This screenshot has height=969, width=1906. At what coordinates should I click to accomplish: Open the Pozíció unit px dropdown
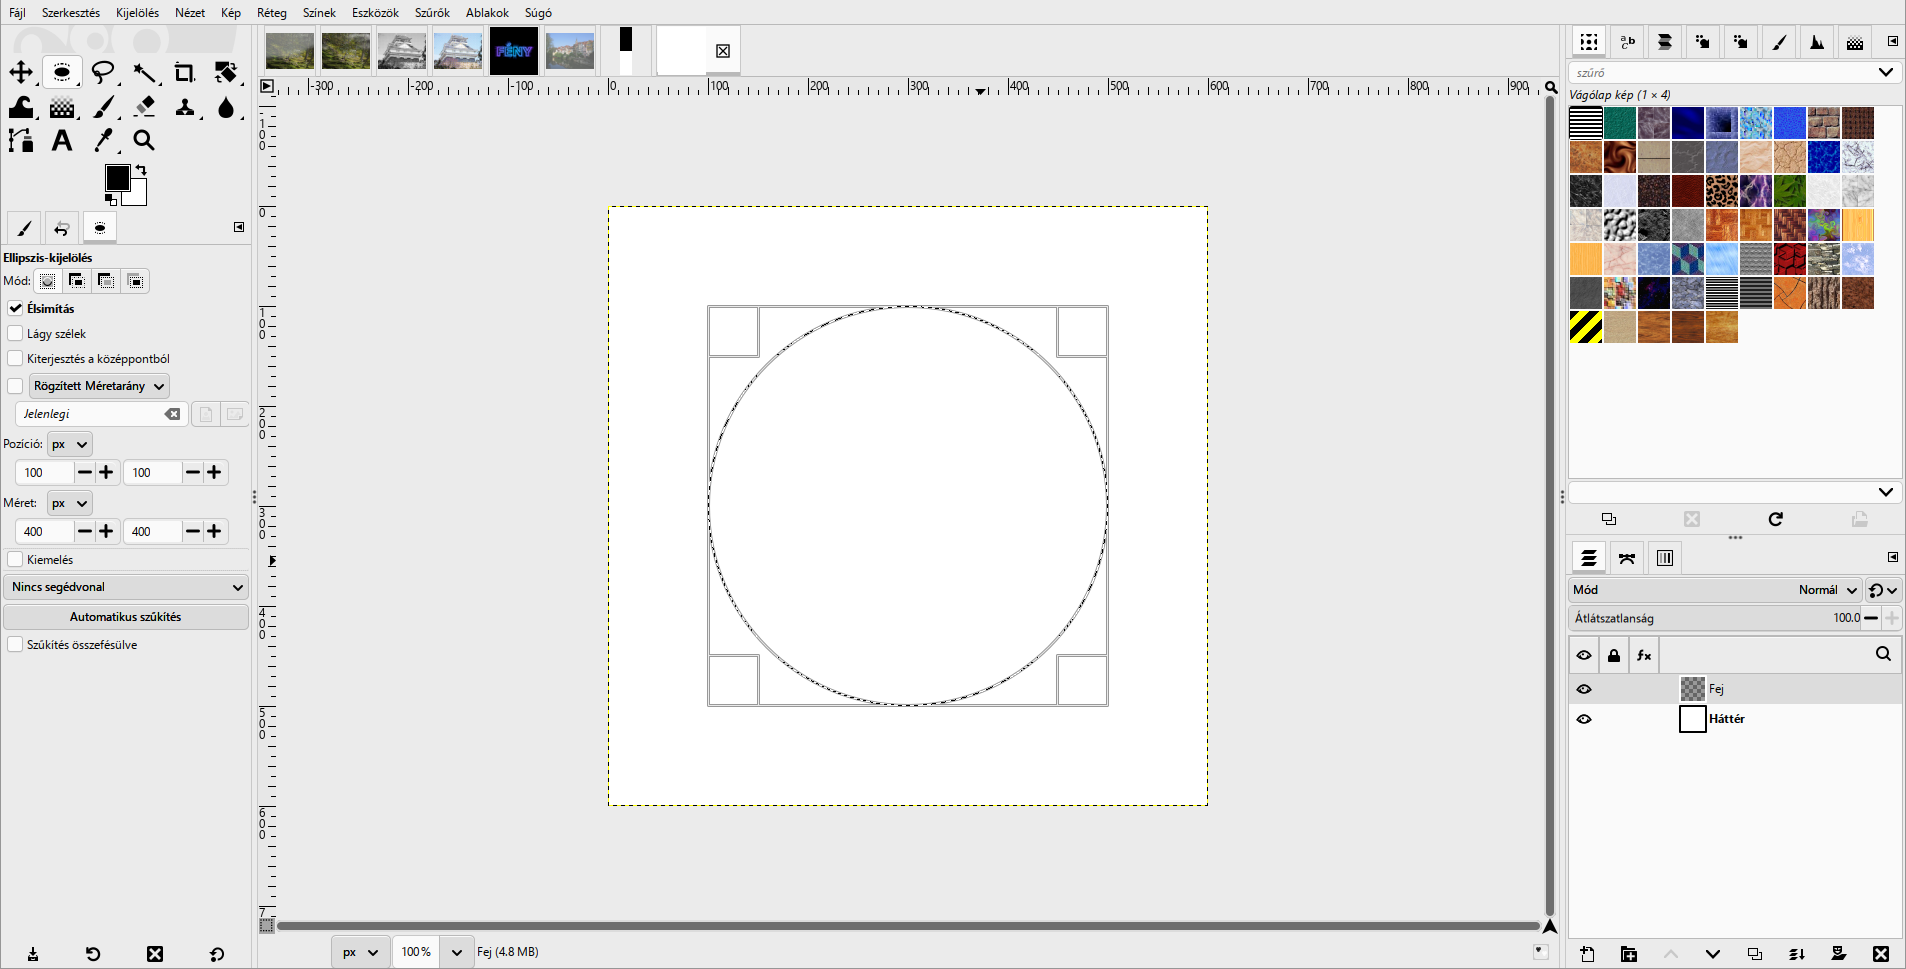[x=69, y=444]
